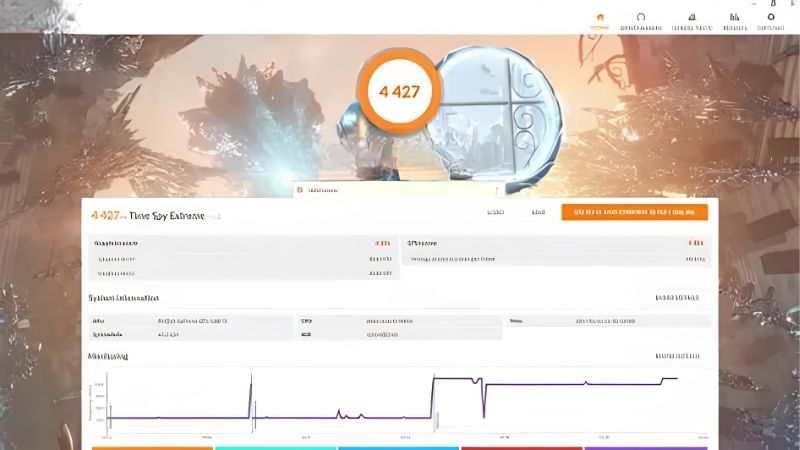This screenshot has height=450, width=800.
Task: Click the validation message bar above the result panel
Action: (398, 190)
